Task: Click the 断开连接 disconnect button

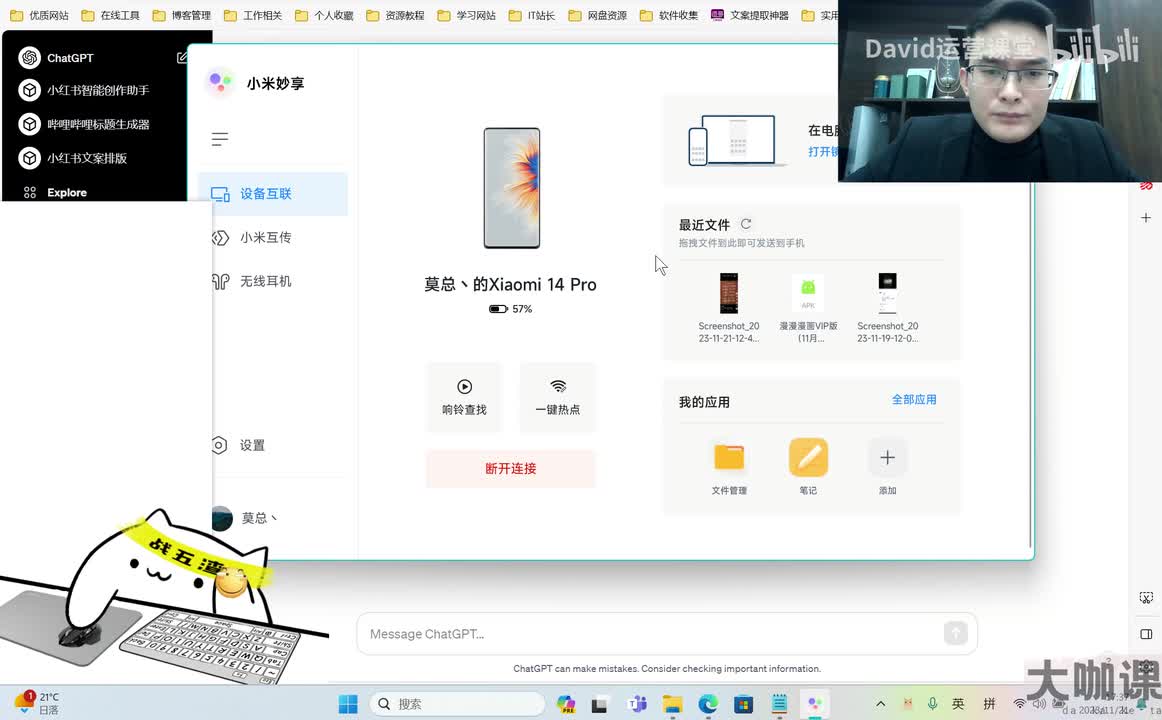Action: tap(510, 468)
